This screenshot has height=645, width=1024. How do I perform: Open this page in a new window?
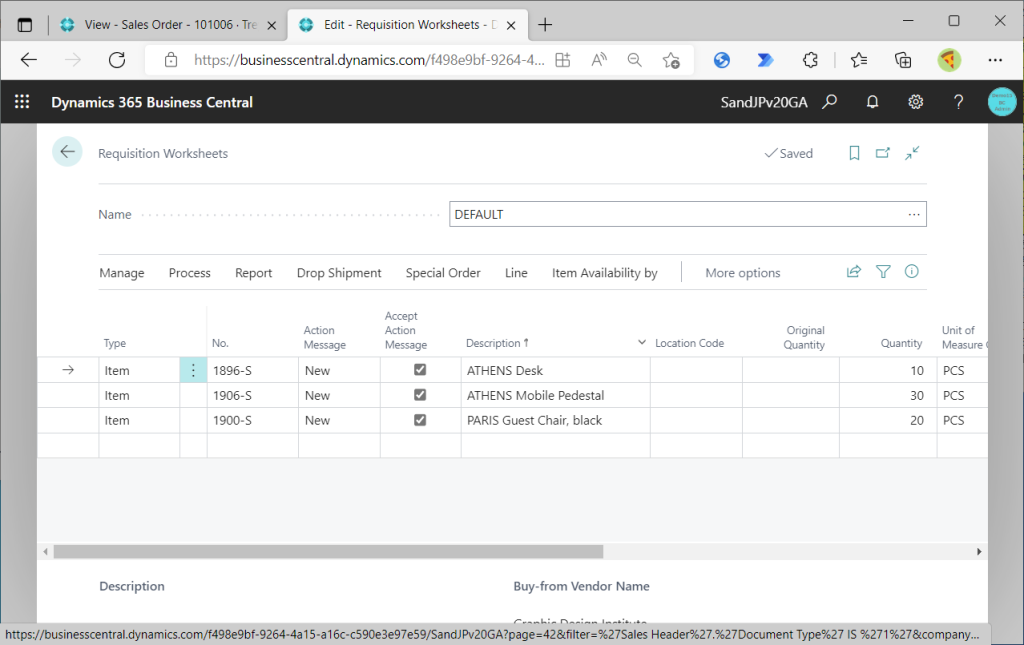point(883,153)
